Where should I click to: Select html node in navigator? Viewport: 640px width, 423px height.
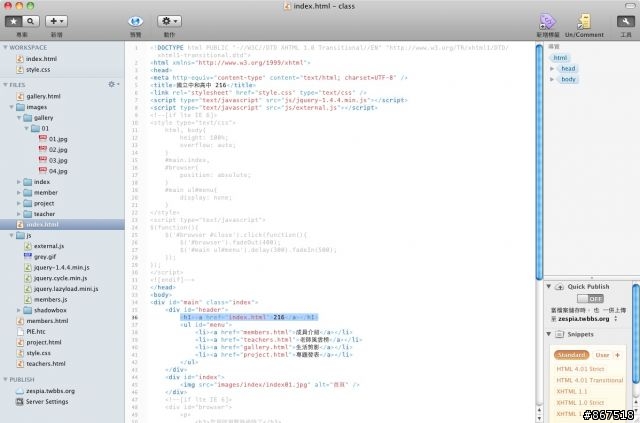560,58
